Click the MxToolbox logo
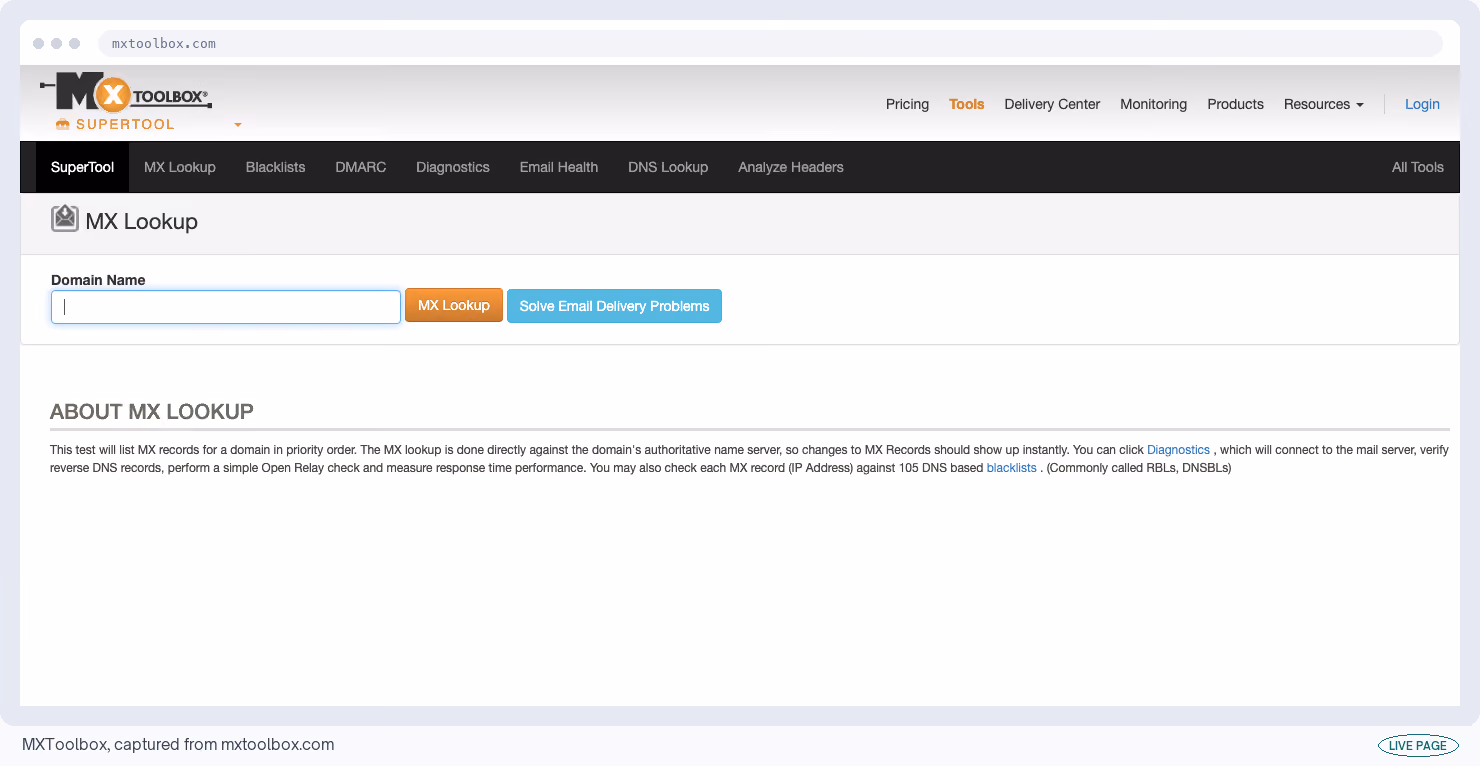 [126, 92]
